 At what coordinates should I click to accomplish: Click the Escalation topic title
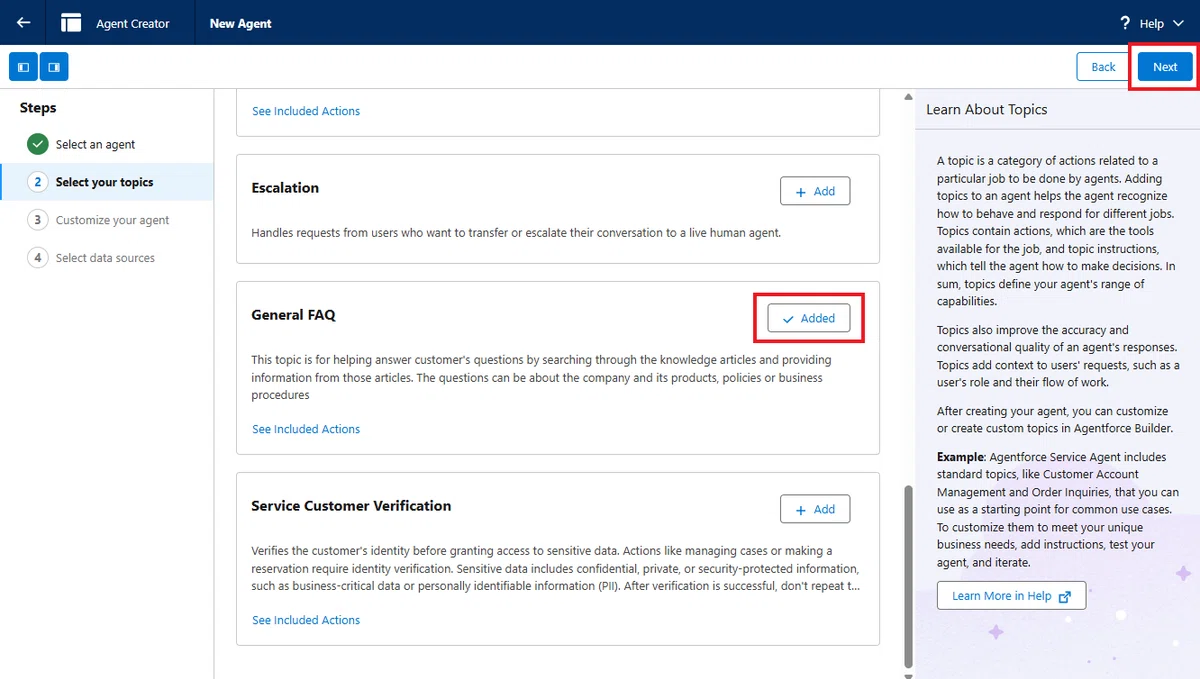tap(285, 188)
